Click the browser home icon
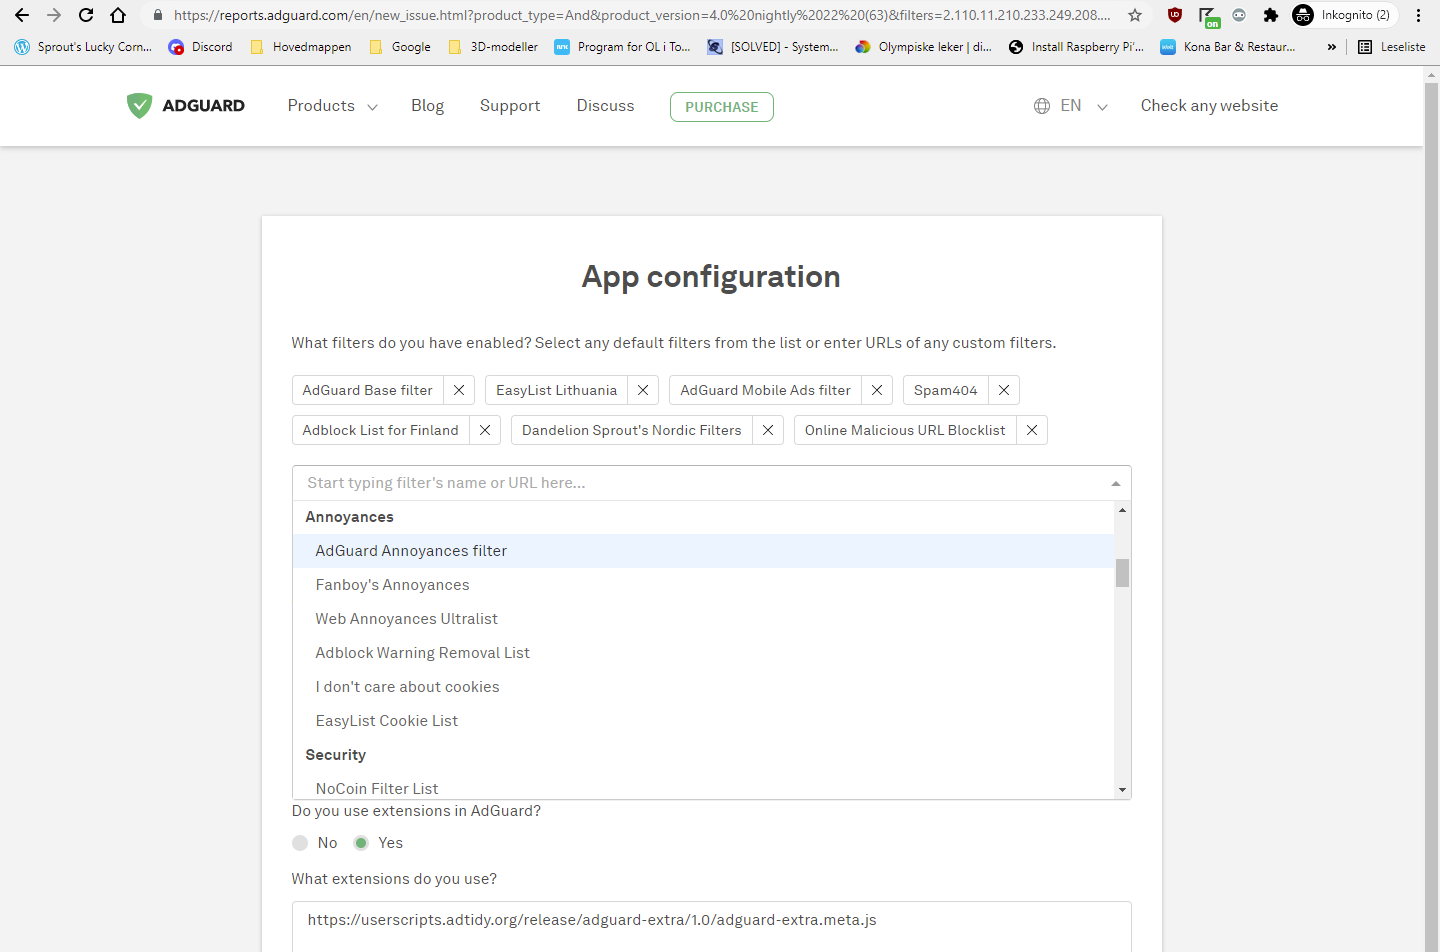The image size is (1440, 952). (x=119, y=15)
